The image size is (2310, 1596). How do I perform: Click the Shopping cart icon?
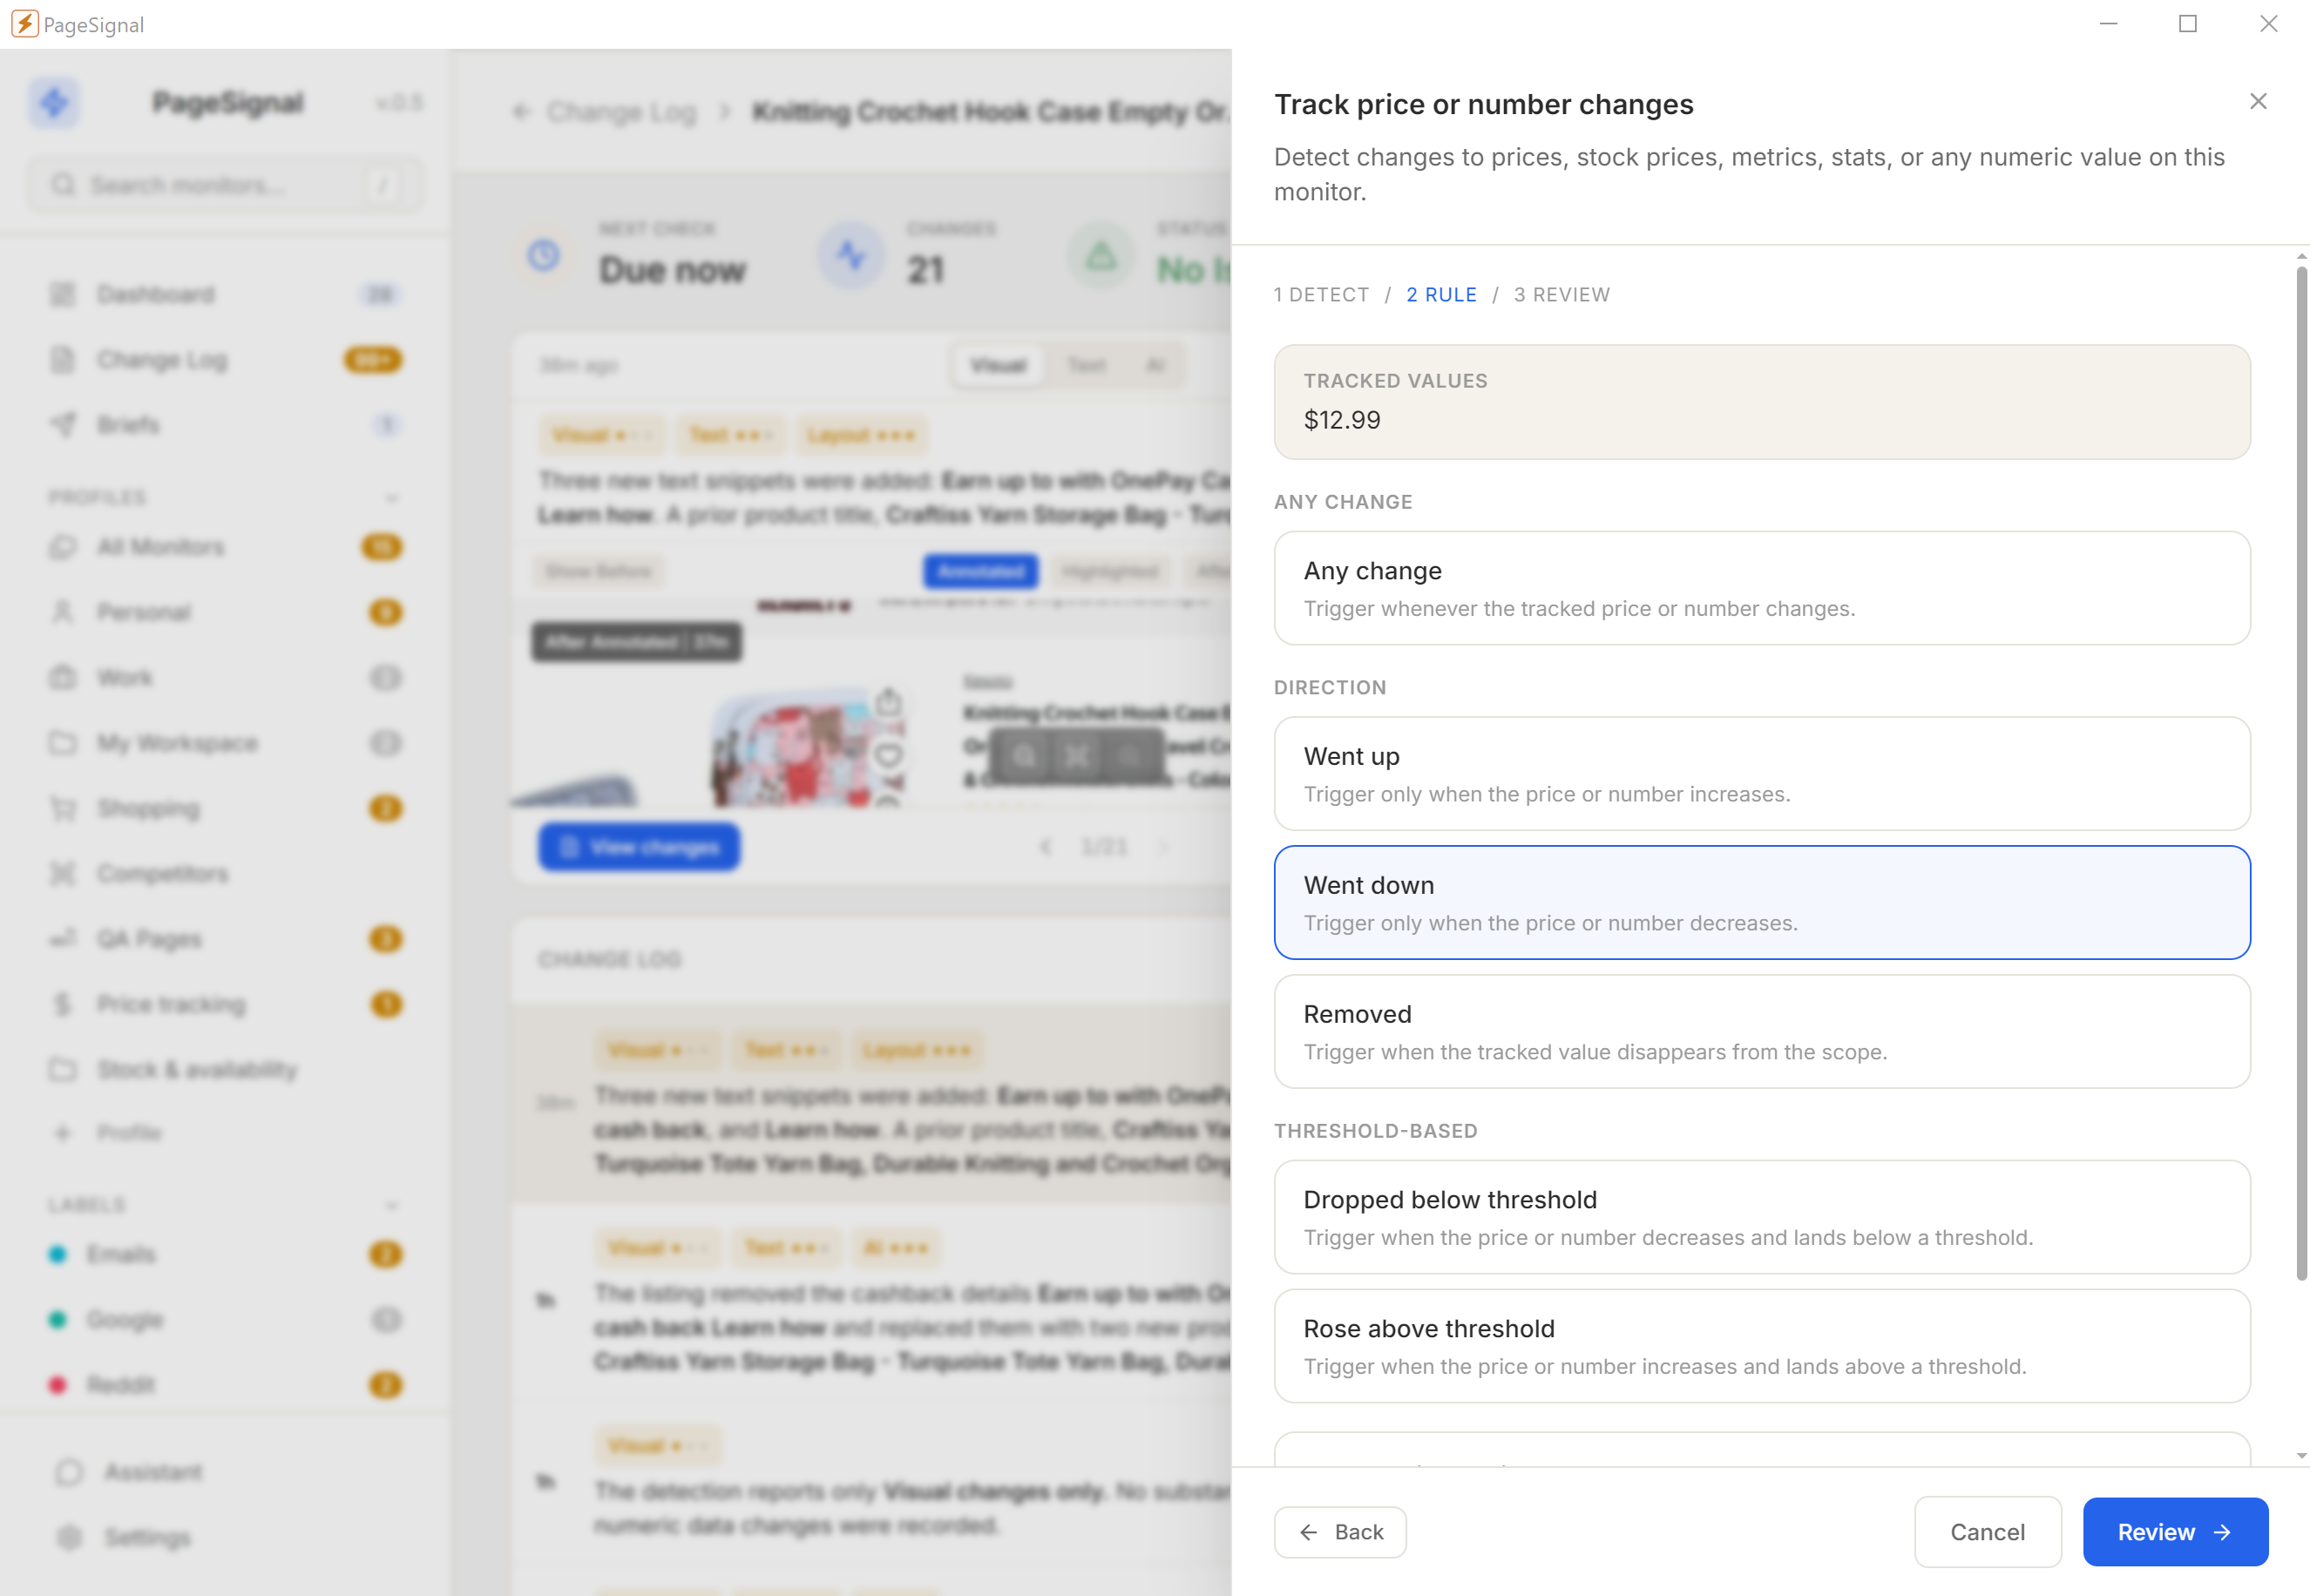click(63, 808)
